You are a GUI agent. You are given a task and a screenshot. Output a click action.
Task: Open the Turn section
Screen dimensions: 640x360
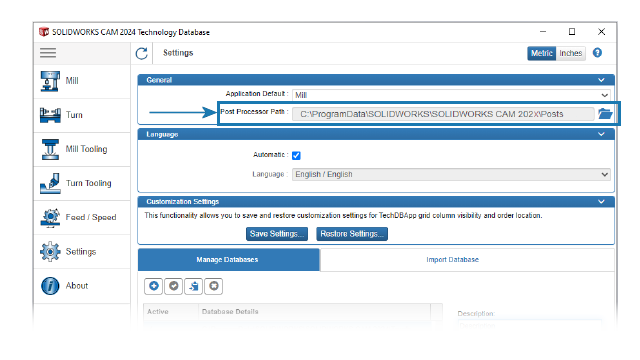pyautogui.click(x=82, y=115)
